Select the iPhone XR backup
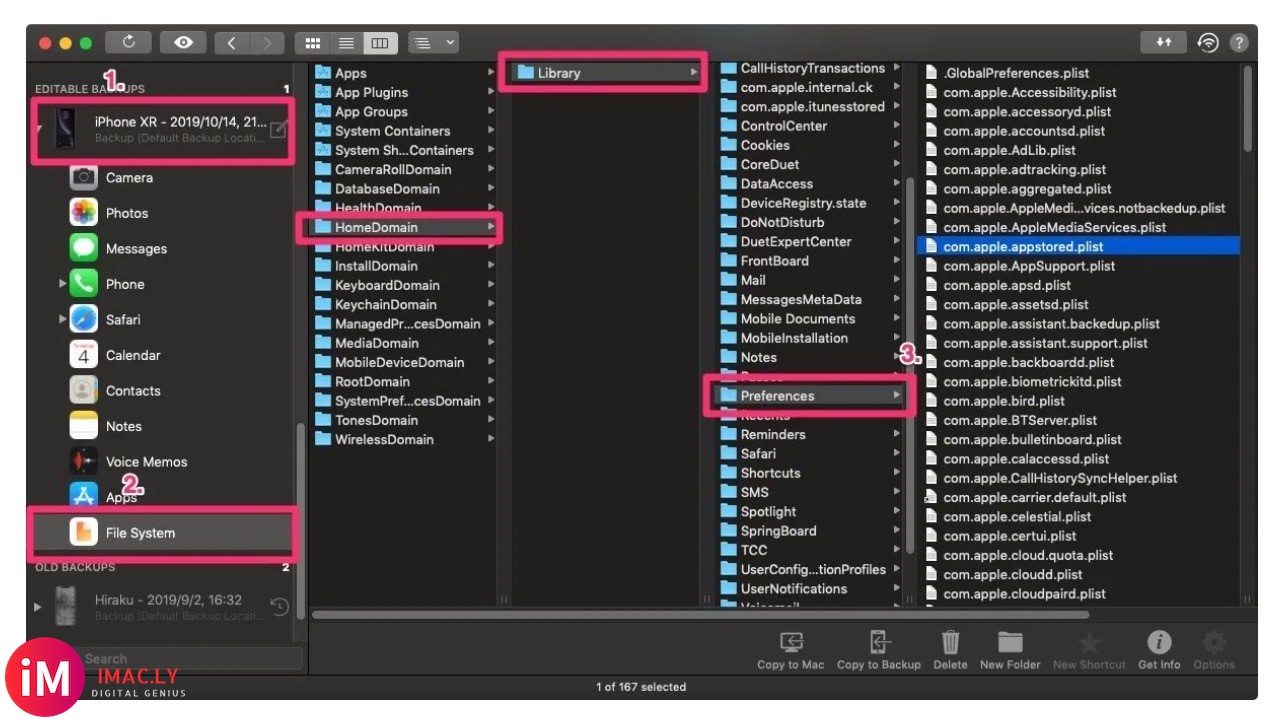 (x=164, y=130)
